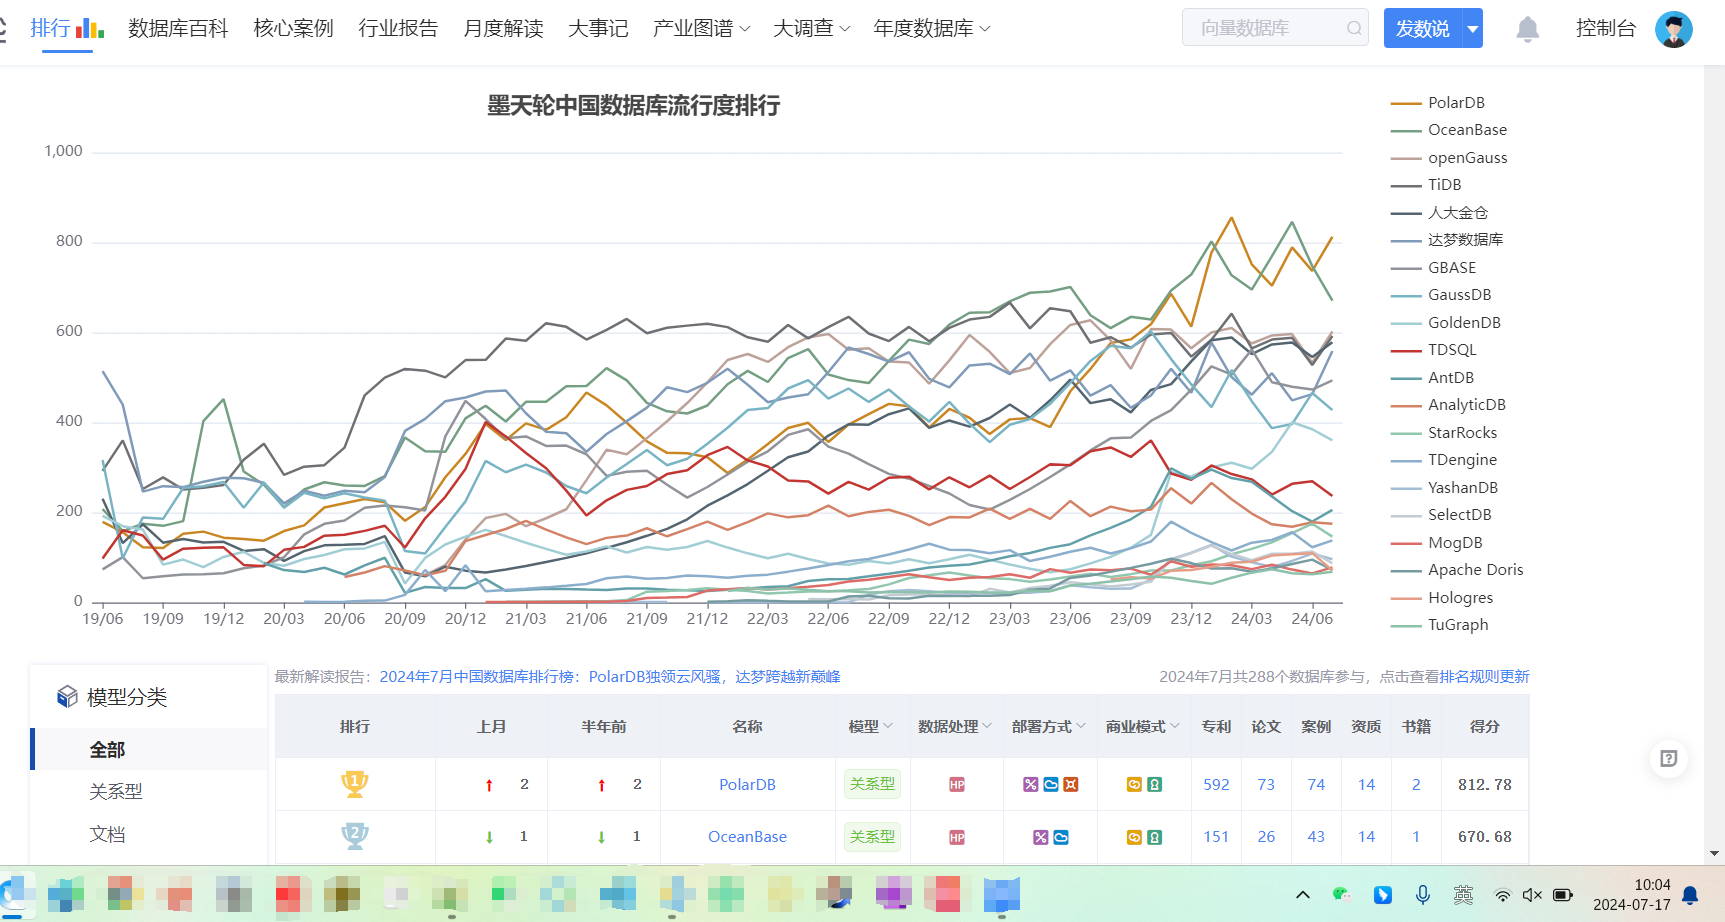Click the silver trophy rank icon
Viewport: 1725px width, 922px height.
click(x=354, y=836)
